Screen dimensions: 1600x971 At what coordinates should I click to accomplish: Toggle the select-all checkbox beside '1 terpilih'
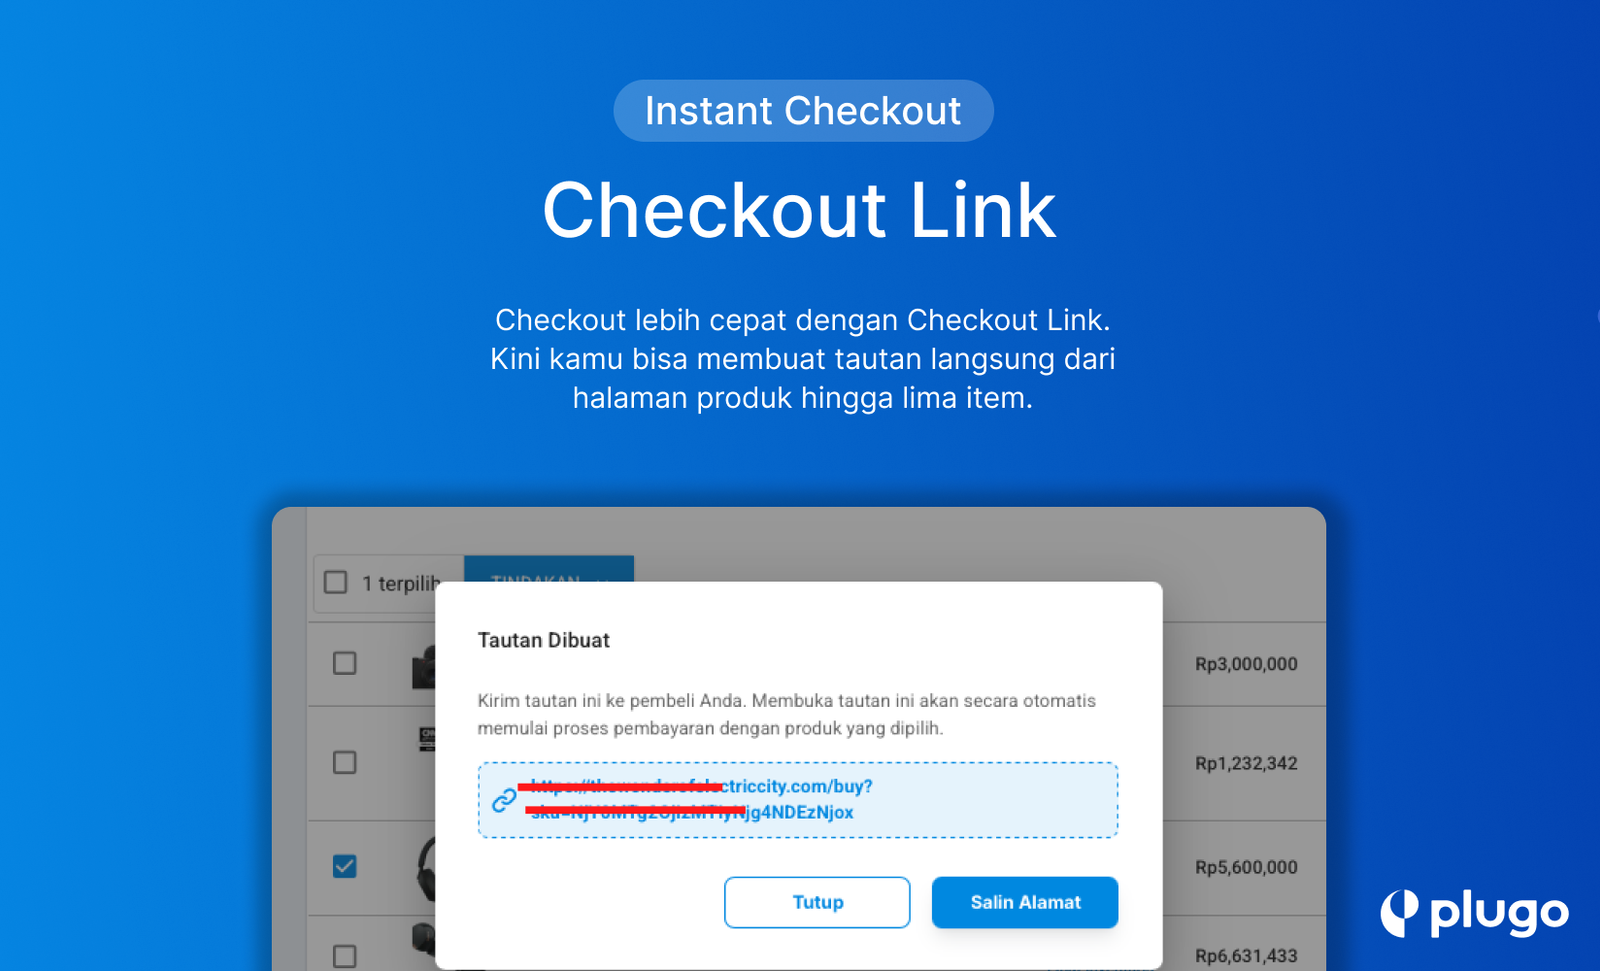[x=336, y=582]
